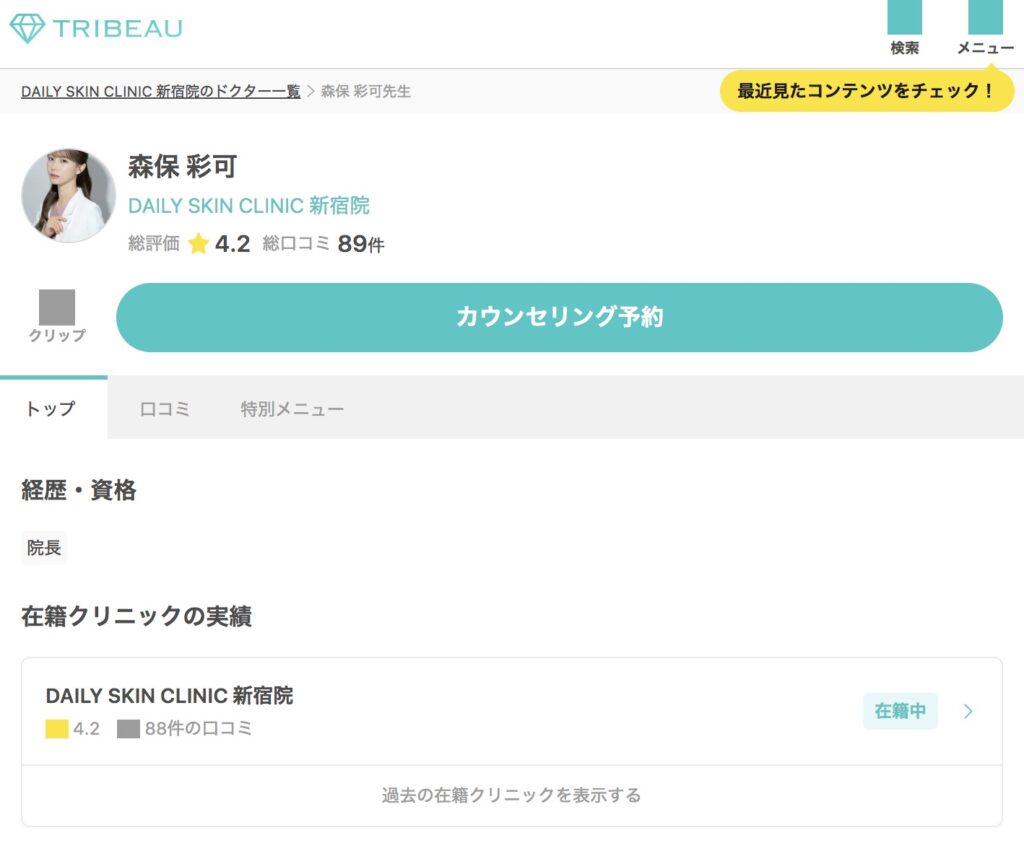
Task: Open the 検索 search icon
Action: click(x=904, y=18)
